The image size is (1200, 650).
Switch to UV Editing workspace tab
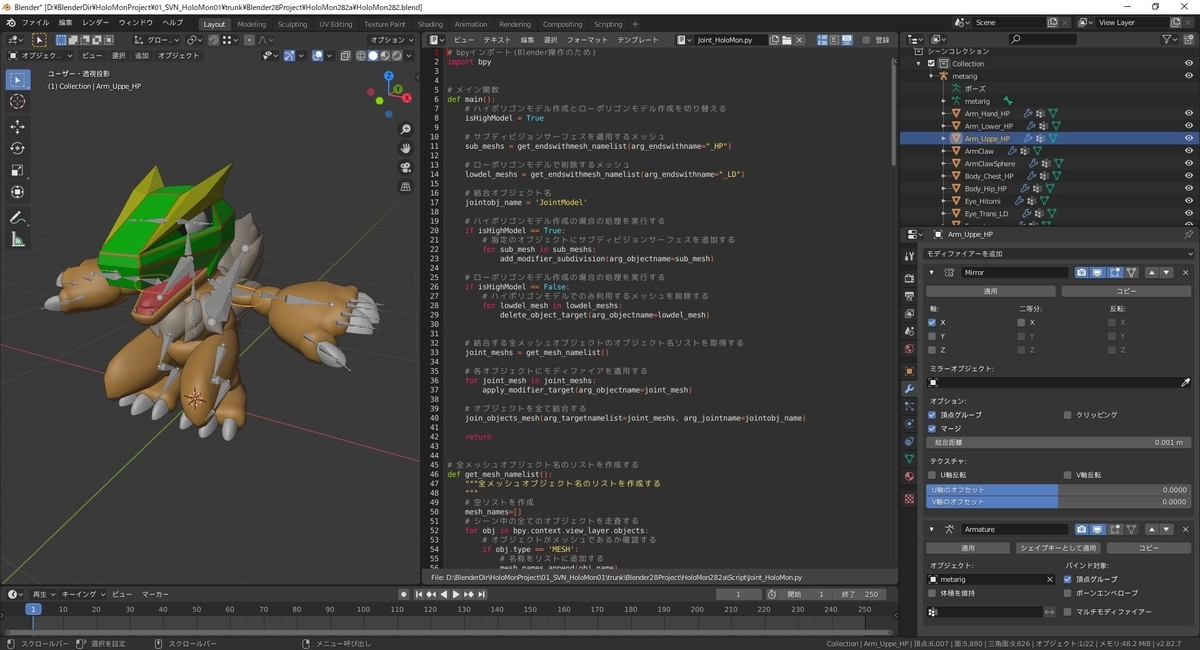tap(336, 24)
